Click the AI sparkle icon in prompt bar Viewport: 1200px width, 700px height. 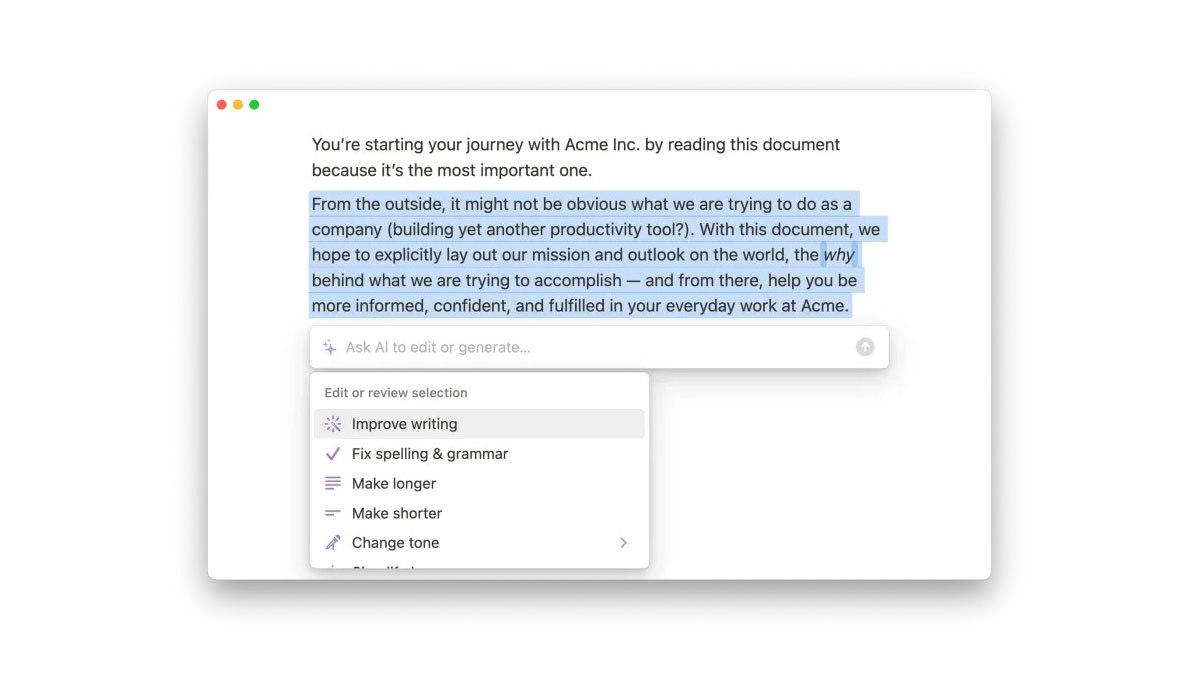pyautogui.click(x=329, y=347)
